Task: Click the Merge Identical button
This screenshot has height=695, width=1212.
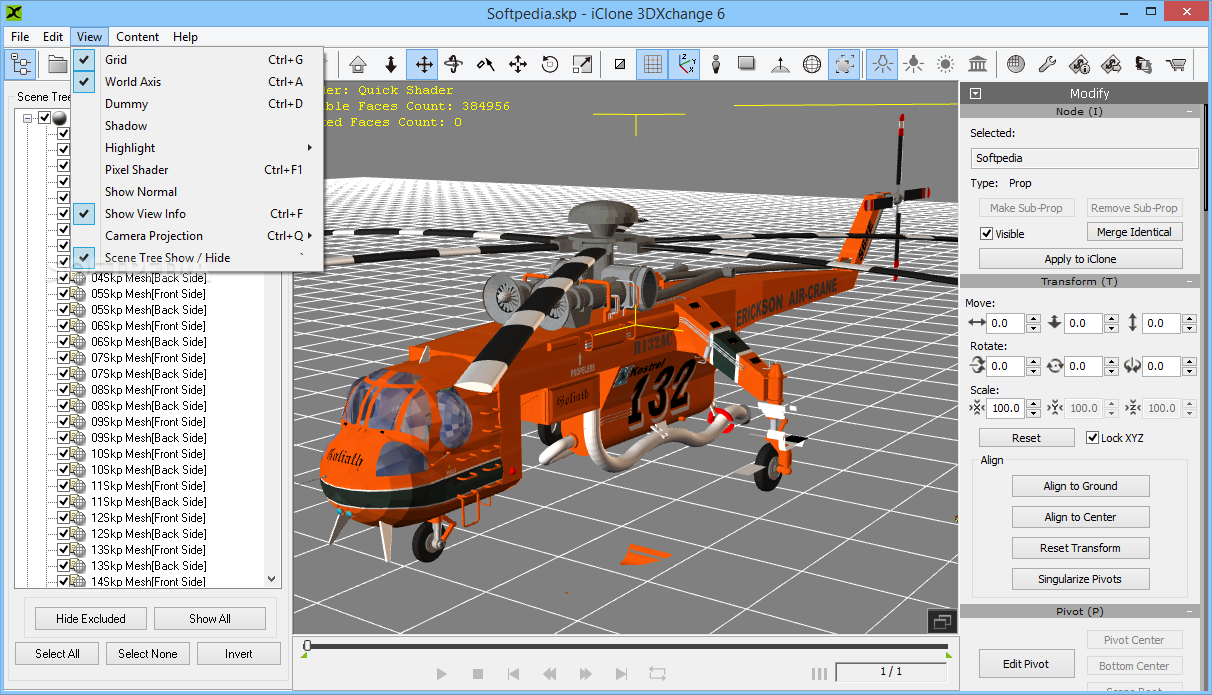Action: point(1134,232)
